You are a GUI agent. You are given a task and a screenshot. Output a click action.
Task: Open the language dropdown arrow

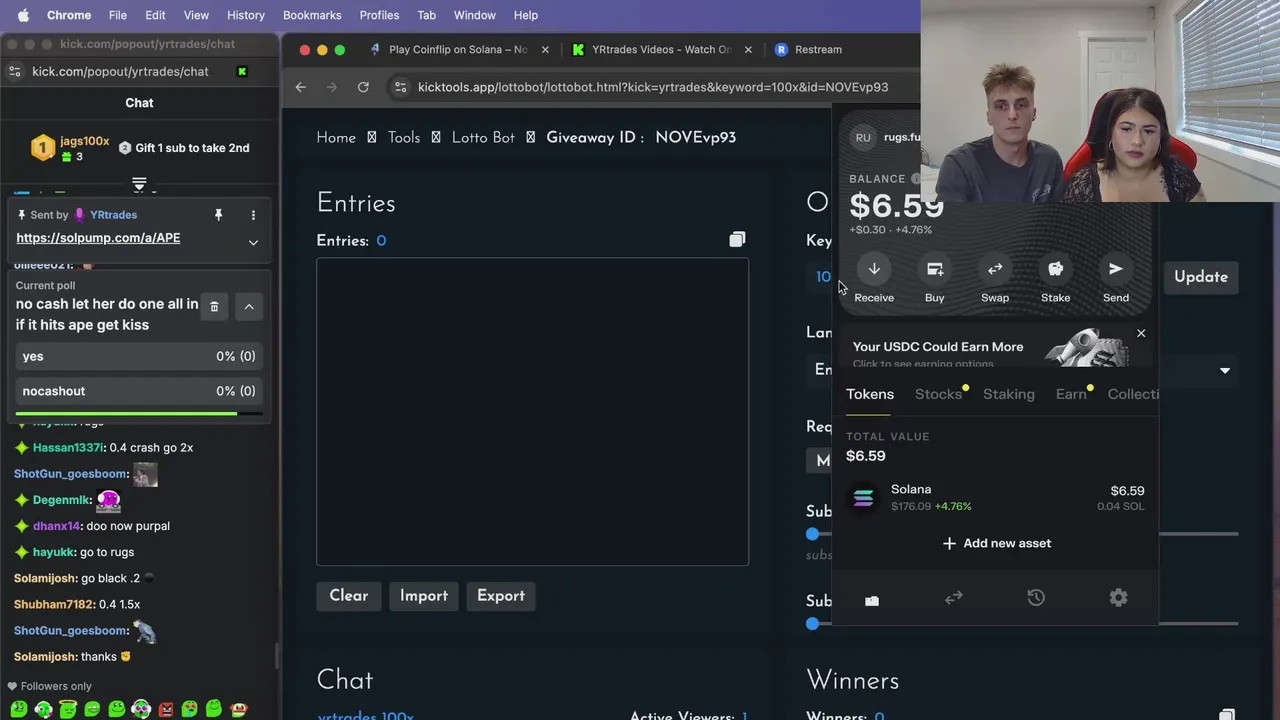(1225, 371)
